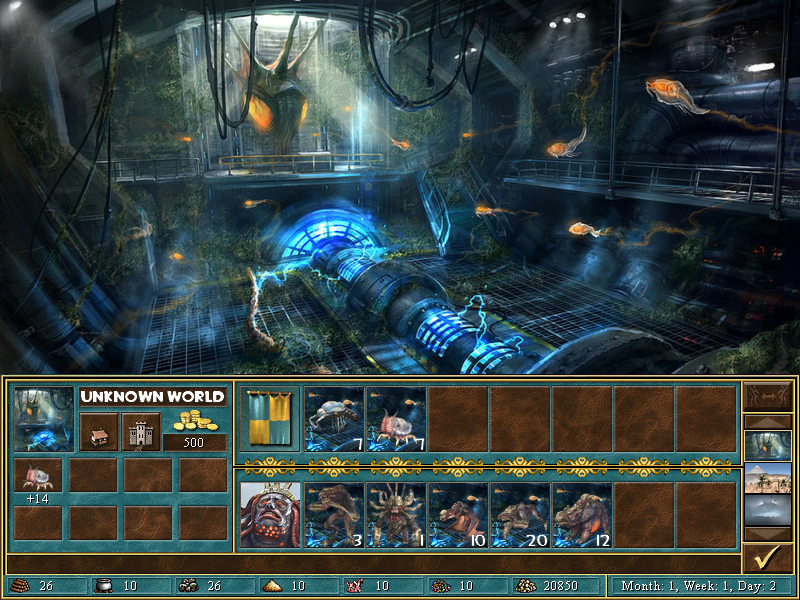Select the hero's creature stack of 1
Image resolution: width=800 pixels, height=600 pixels.
[396, 515]
